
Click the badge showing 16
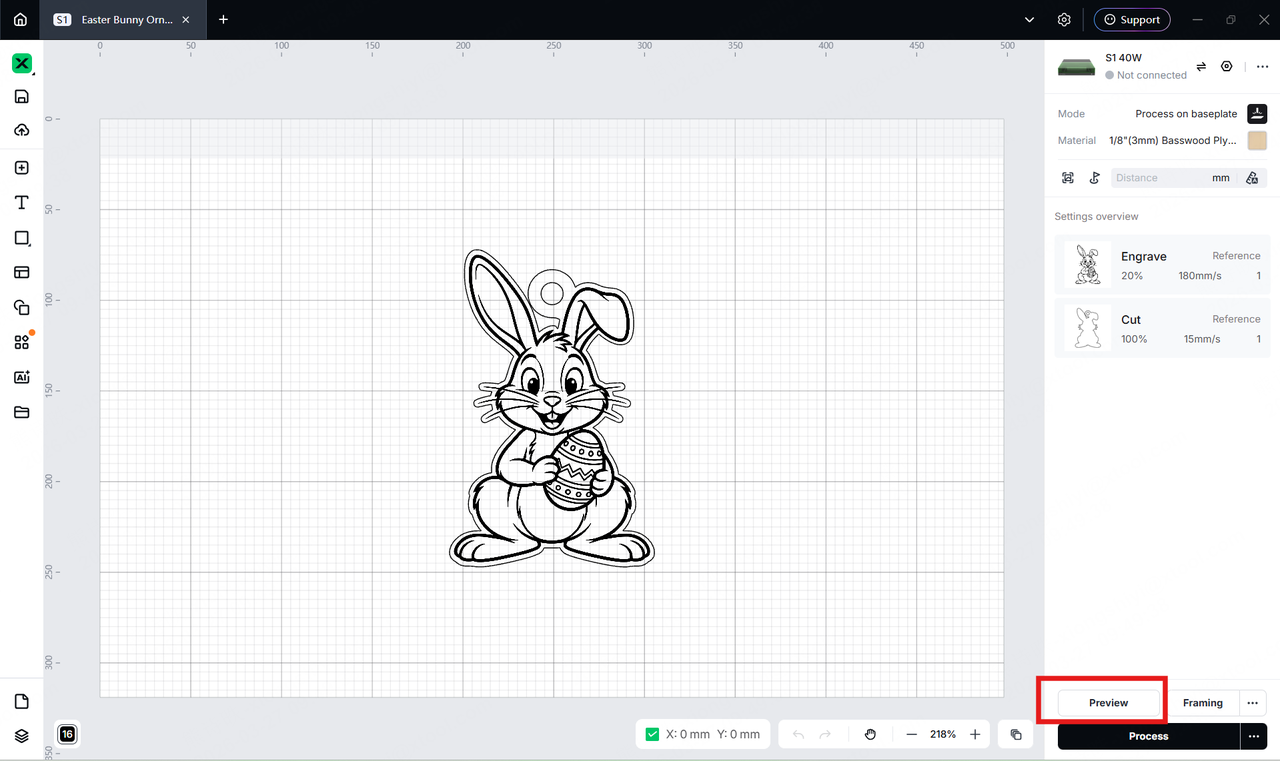pos(67,734)
